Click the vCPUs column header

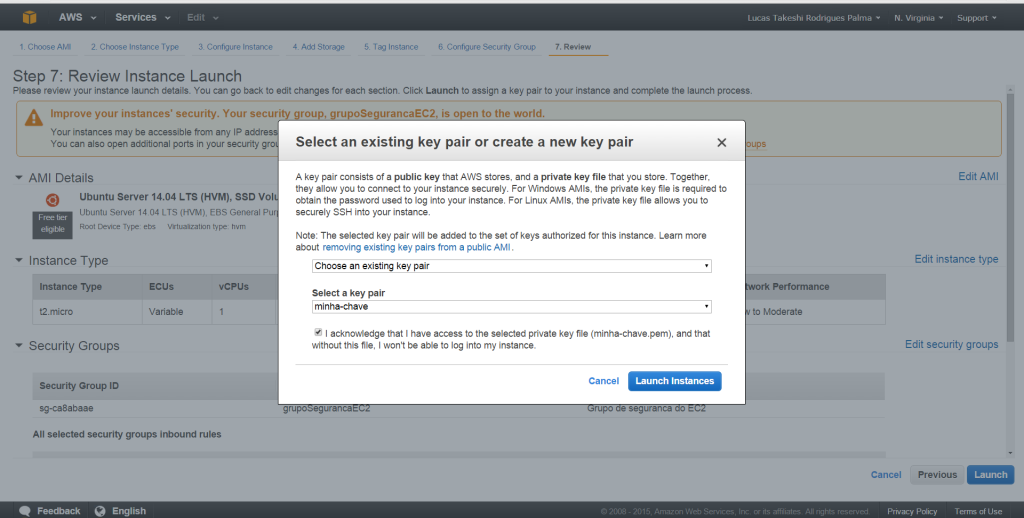pos(233,286)
